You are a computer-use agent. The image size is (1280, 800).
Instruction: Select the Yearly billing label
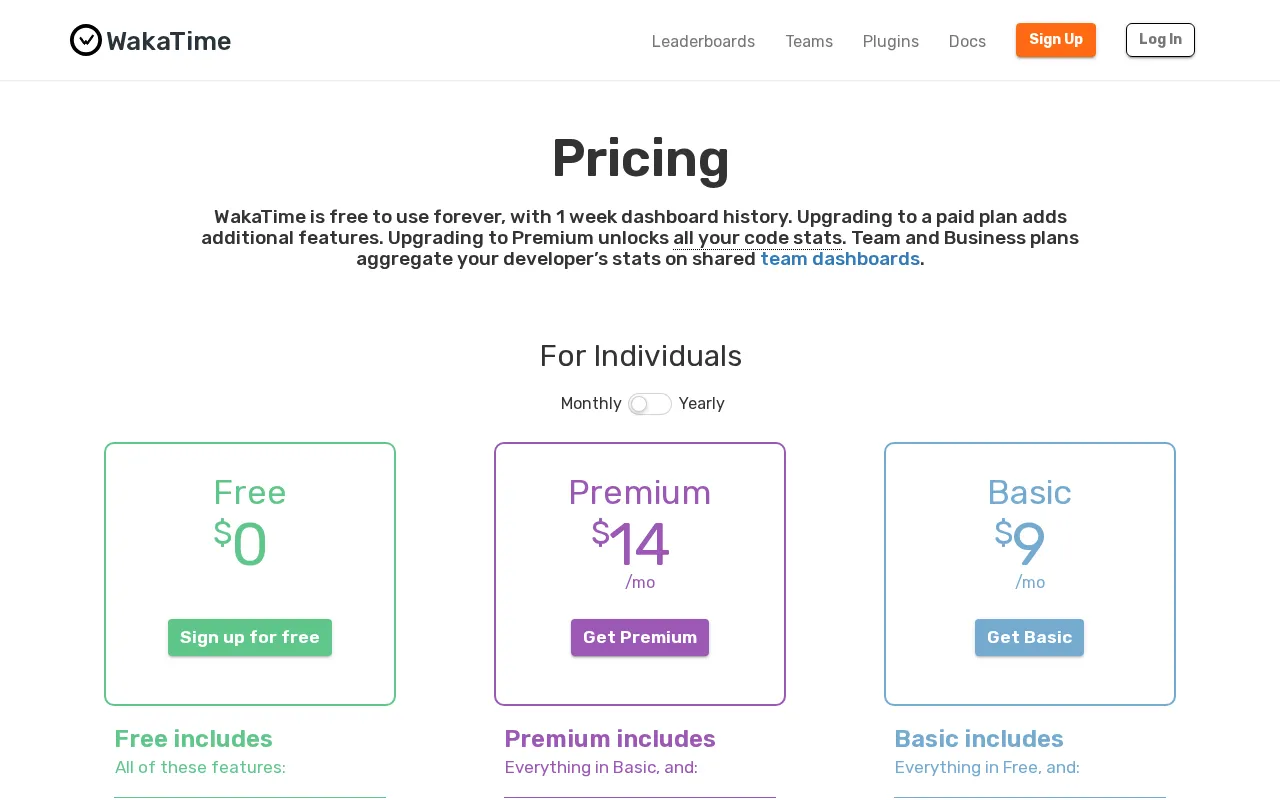click(x=702, y=404)
